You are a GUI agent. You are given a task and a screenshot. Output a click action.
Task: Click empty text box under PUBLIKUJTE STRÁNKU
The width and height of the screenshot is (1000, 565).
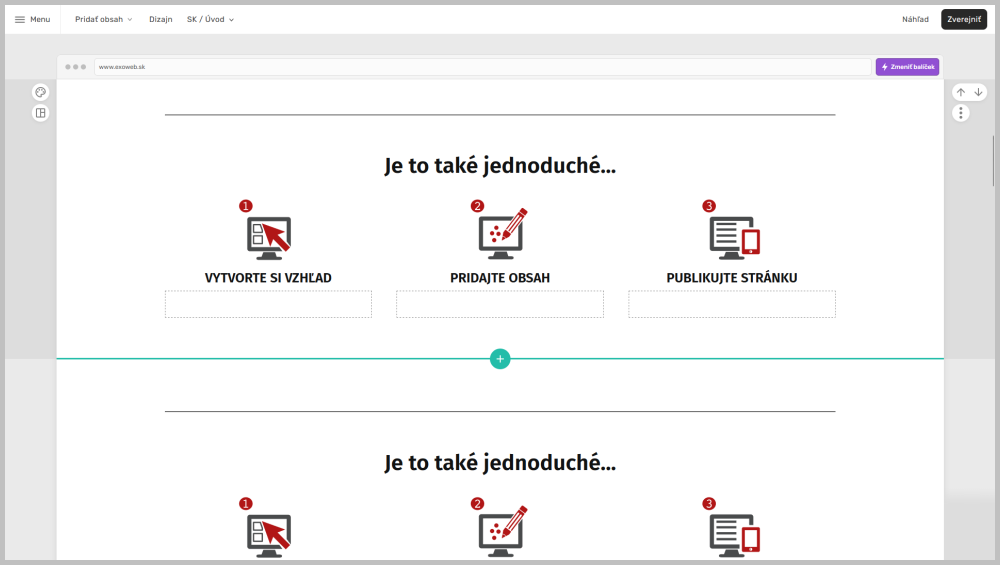[731, 304]
